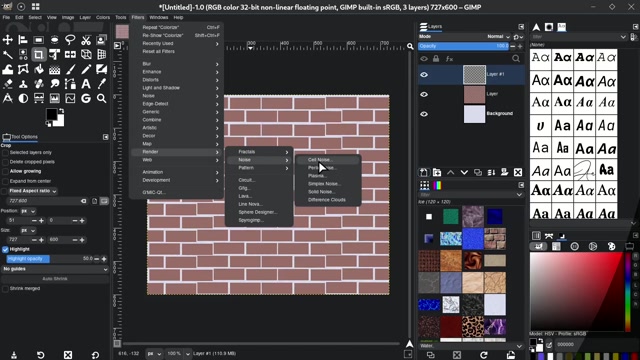Screen dimensions: 640x360
Task: Enable Delete cropped pixels
Action: [5, 162]
